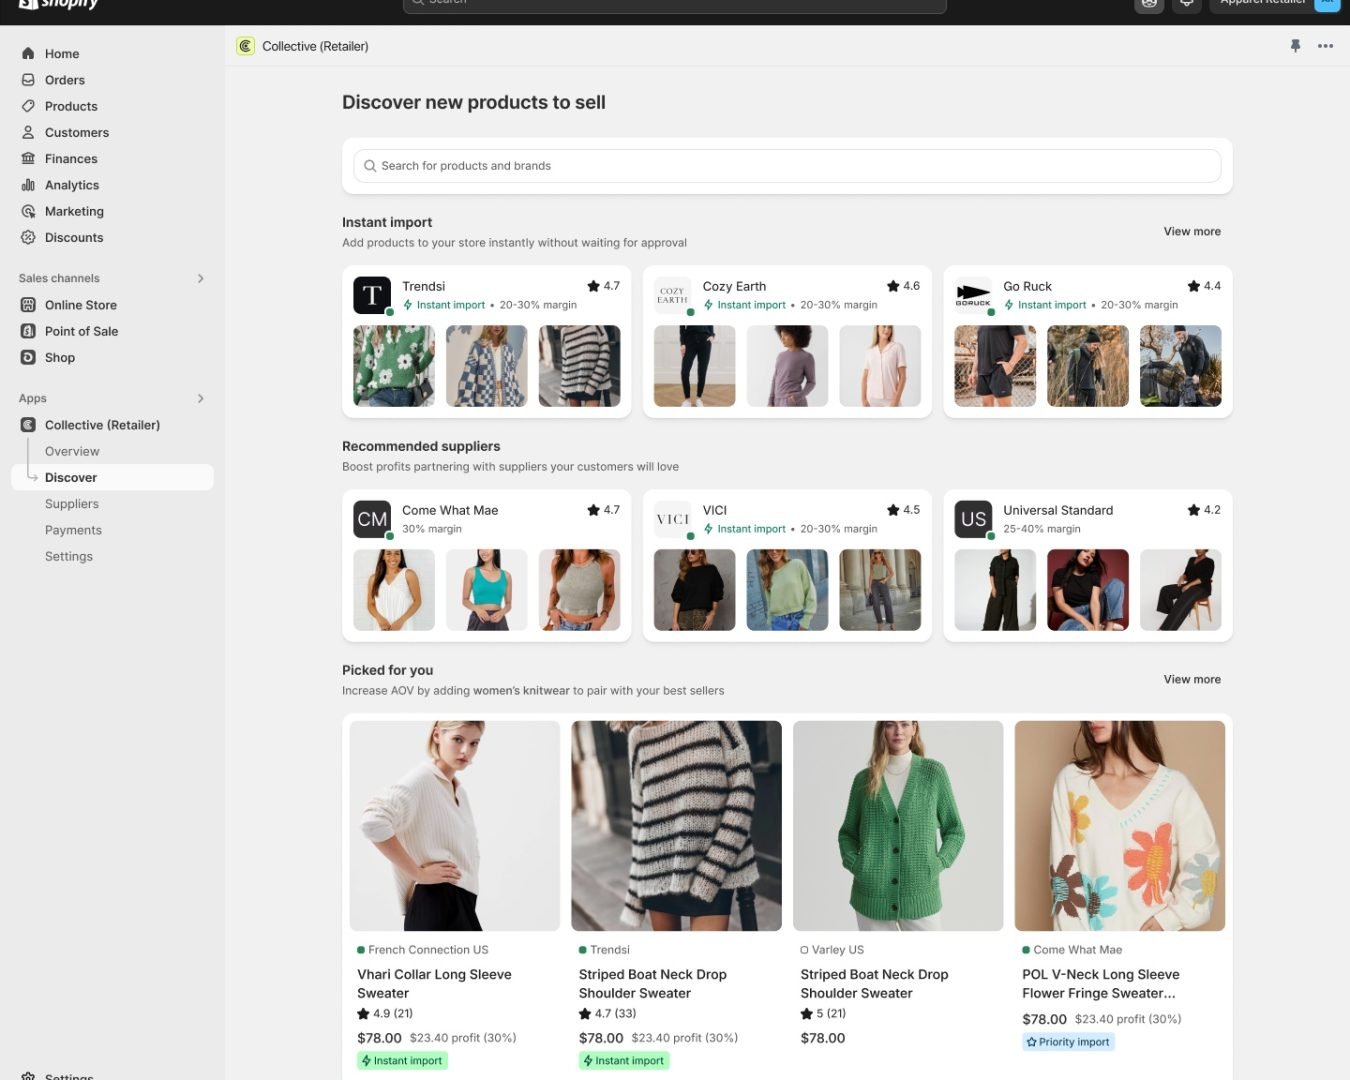Open Cozy Earth black joggers thumbnail
This screenshot has height=1080, width=1350.
coord(695,366)
